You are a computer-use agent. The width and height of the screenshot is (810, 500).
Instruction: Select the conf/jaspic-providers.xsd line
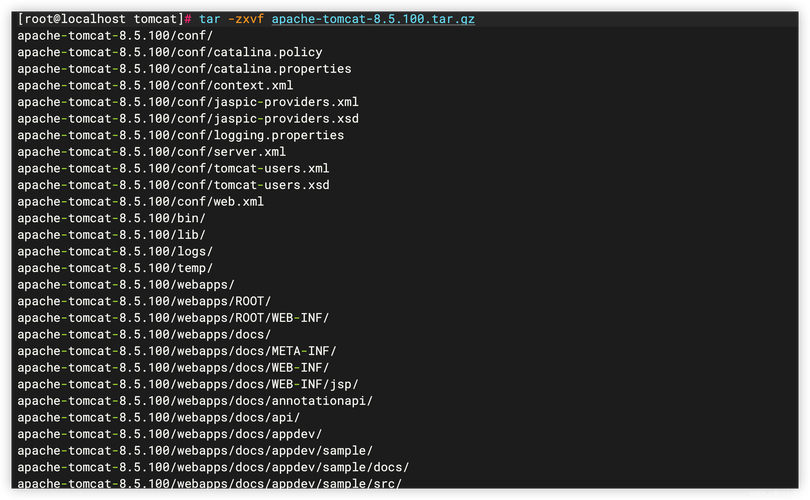[x=188, y=119]
